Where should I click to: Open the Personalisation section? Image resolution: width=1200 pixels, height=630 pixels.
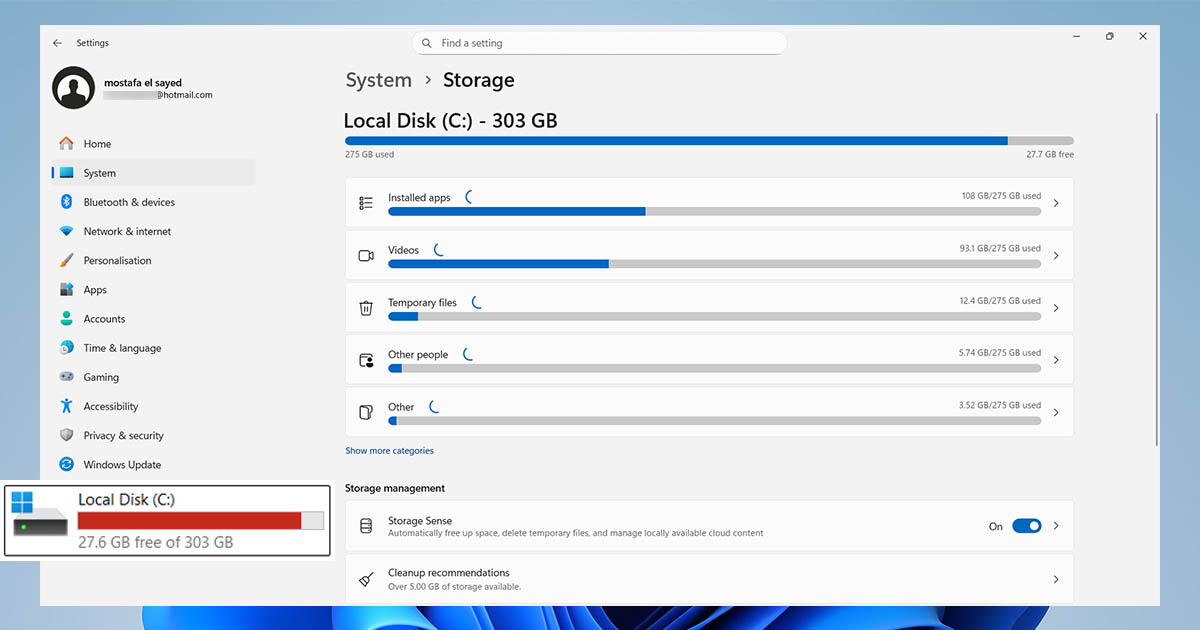[x=153, y=260]
